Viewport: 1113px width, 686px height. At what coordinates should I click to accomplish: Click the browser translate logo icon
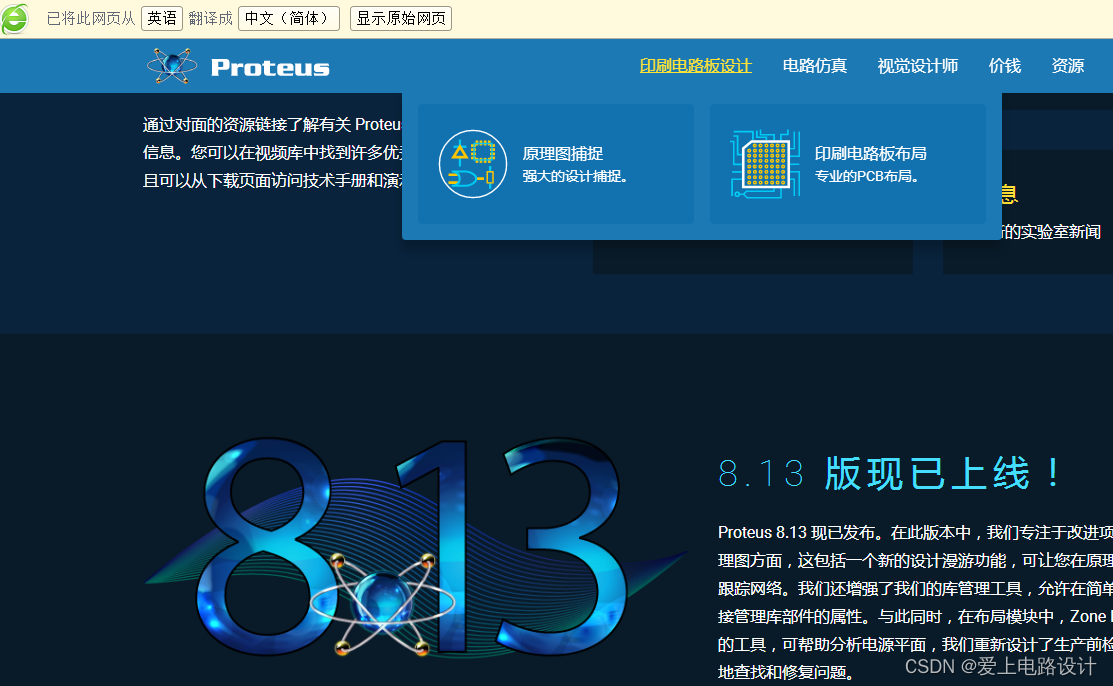point(15,18)
